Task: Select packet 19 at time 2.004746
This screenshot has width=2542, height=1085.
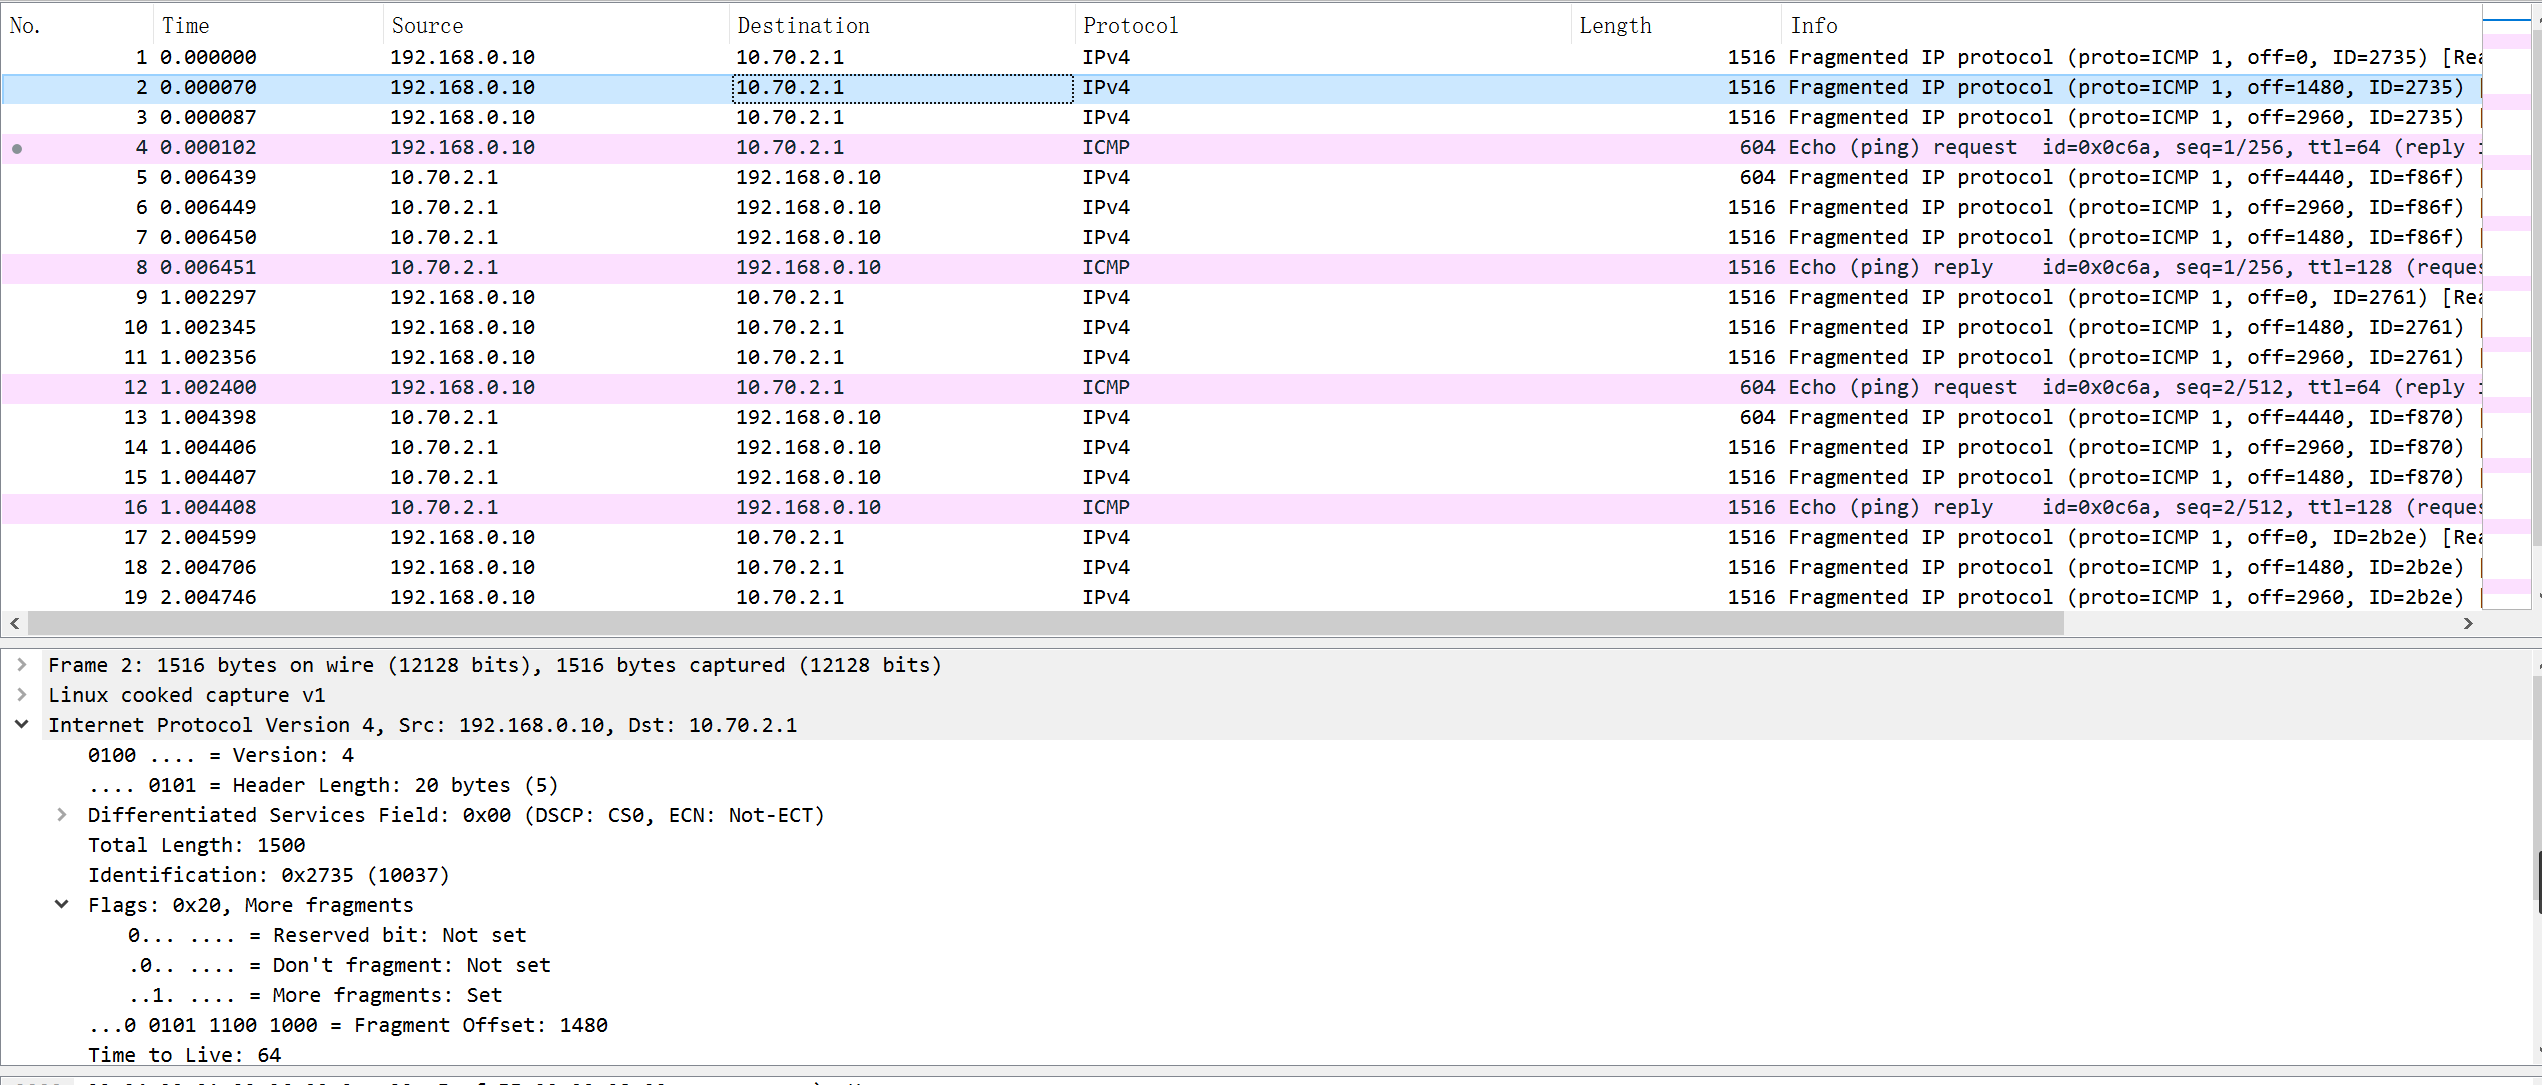Action: point(1240,597)
